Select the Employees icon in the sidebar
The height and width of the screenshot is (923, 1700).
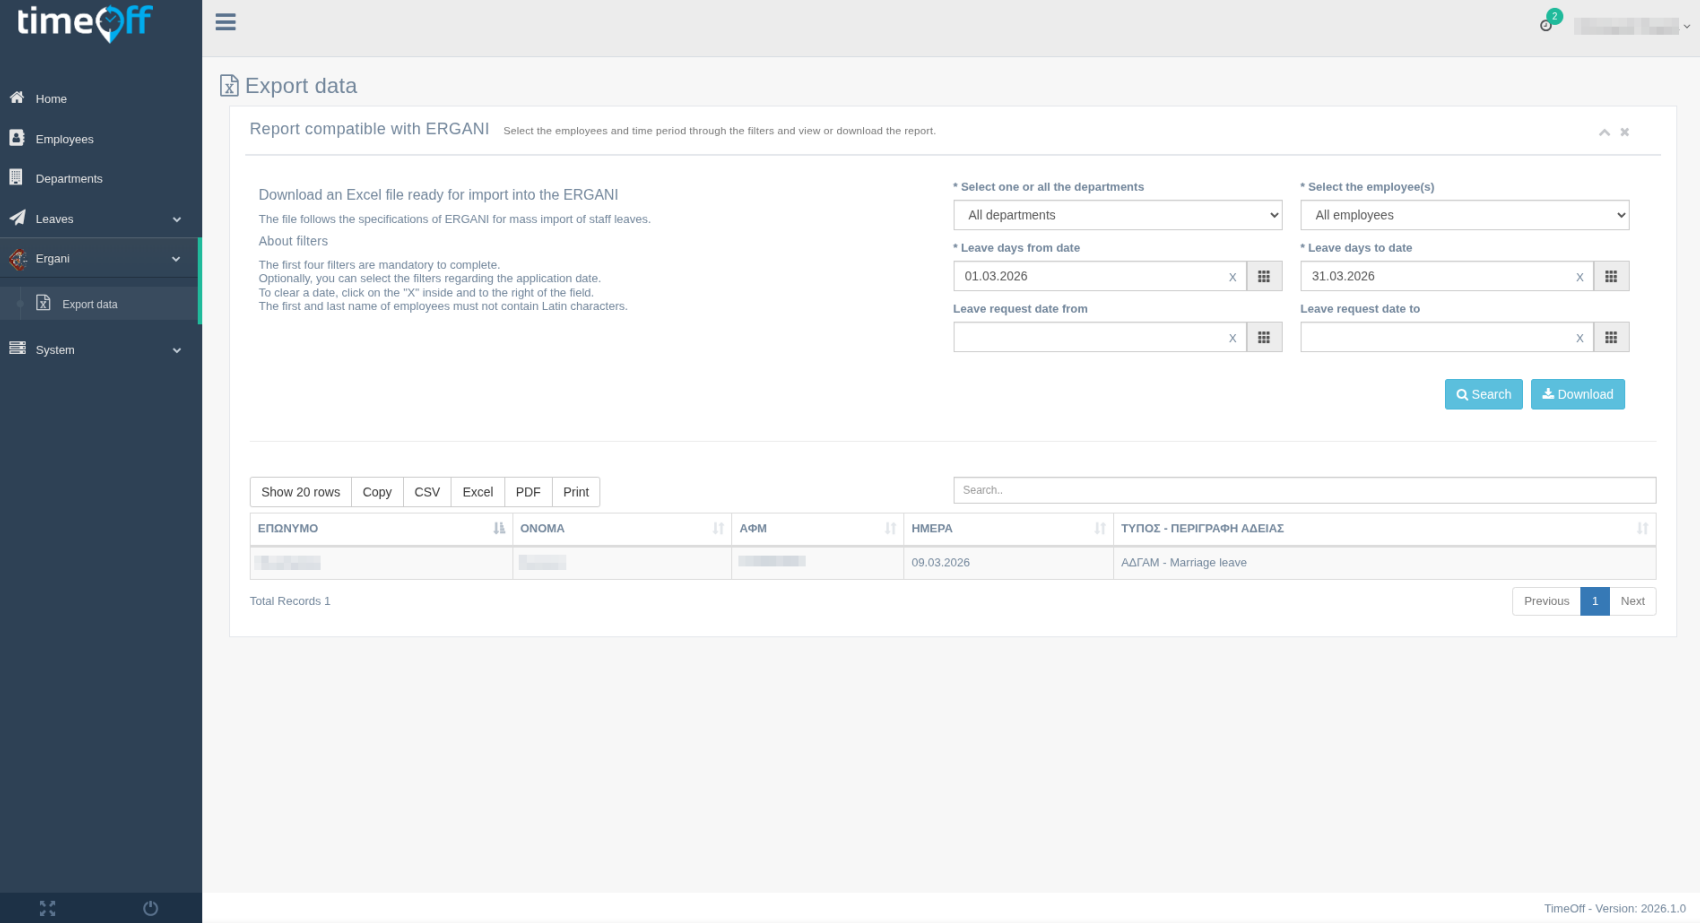(16, 138)
